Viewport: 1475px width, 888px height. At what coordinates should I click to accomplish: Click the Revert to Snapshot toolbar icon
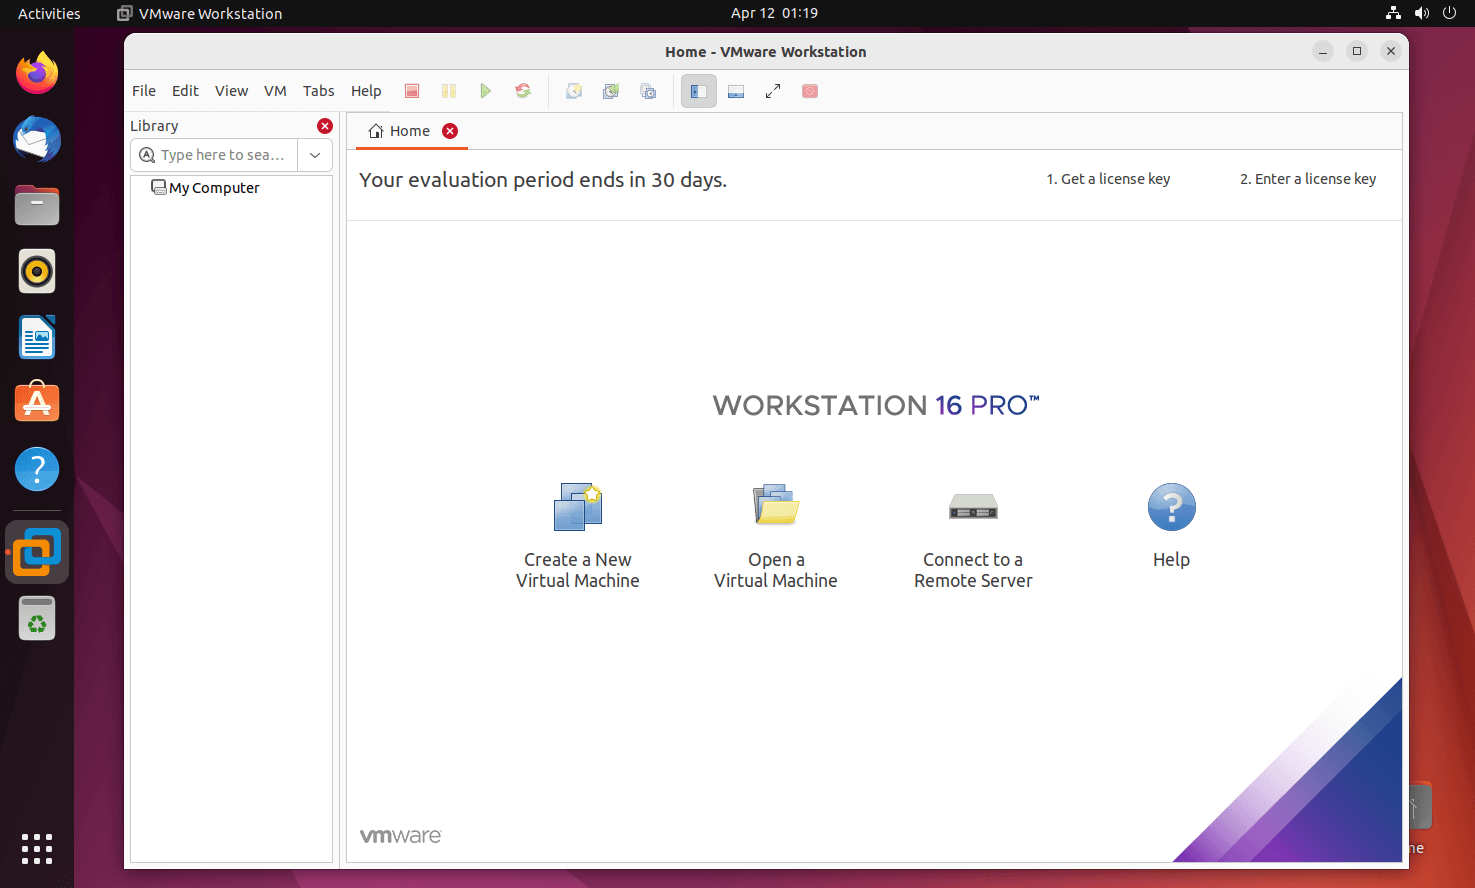[x=611, y=91]
